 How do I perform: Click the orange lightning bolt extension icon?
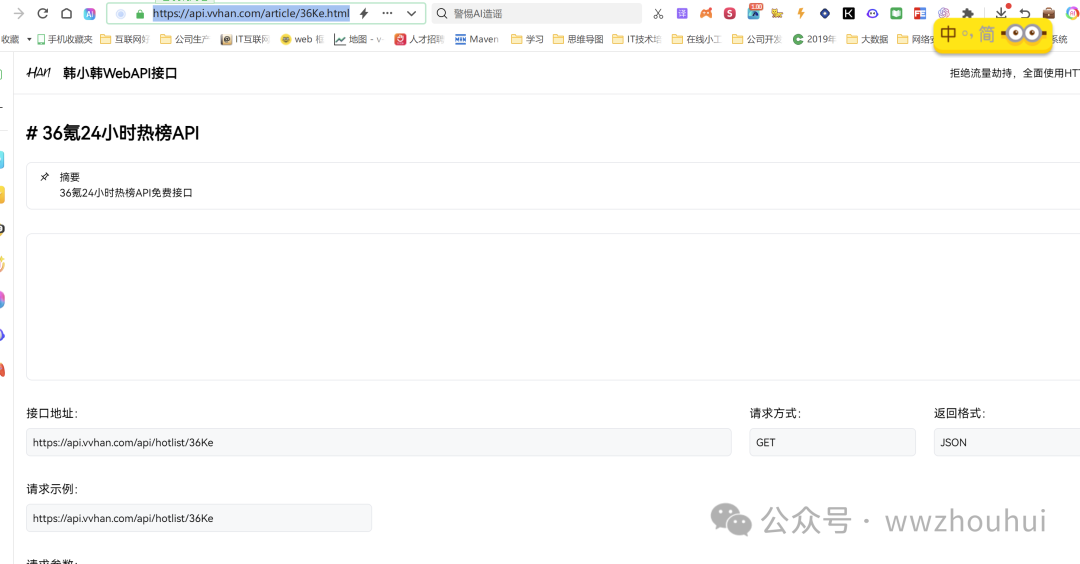point(800,13)
